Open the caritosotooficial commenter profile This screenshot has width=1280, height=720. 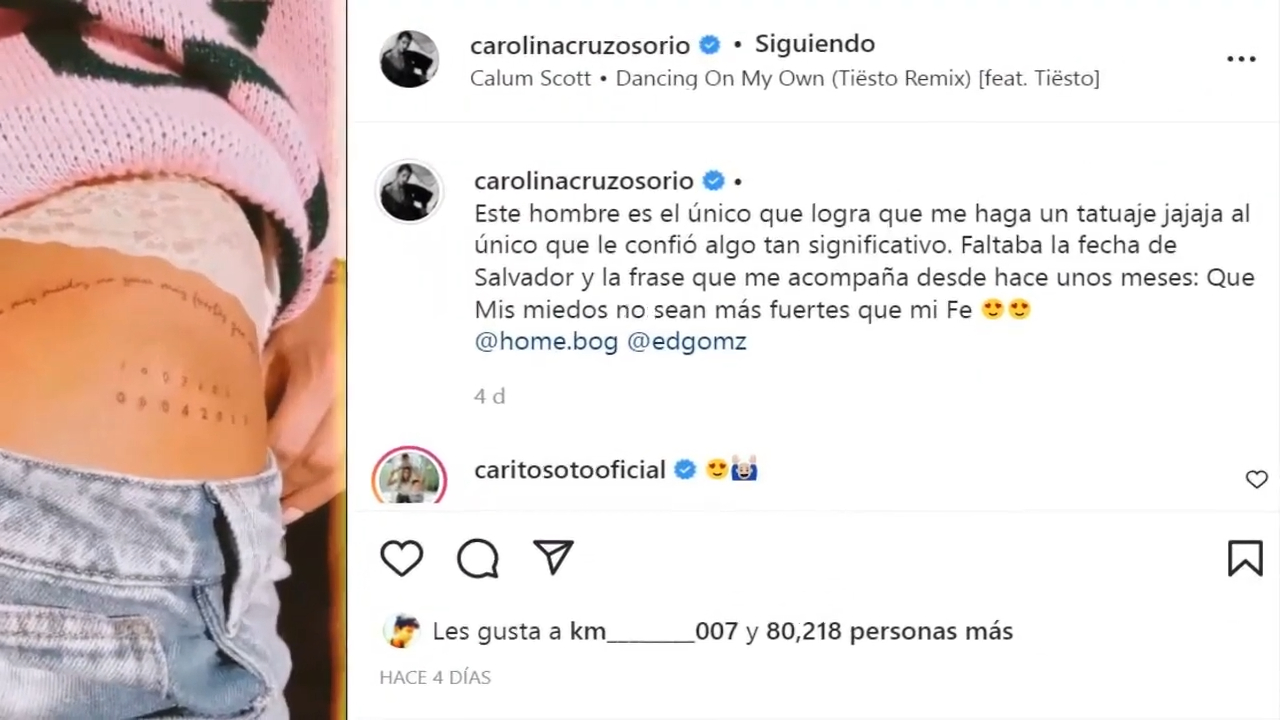point(570,470)
